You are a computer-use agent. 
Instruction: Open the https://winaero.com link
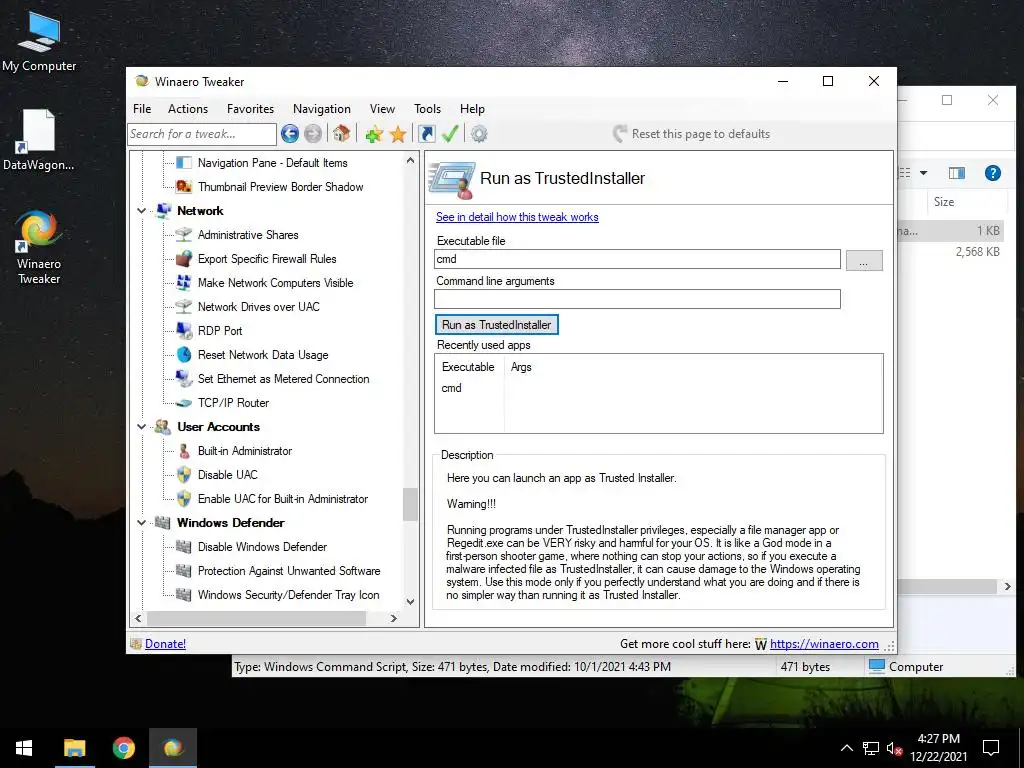coord(824,644)
